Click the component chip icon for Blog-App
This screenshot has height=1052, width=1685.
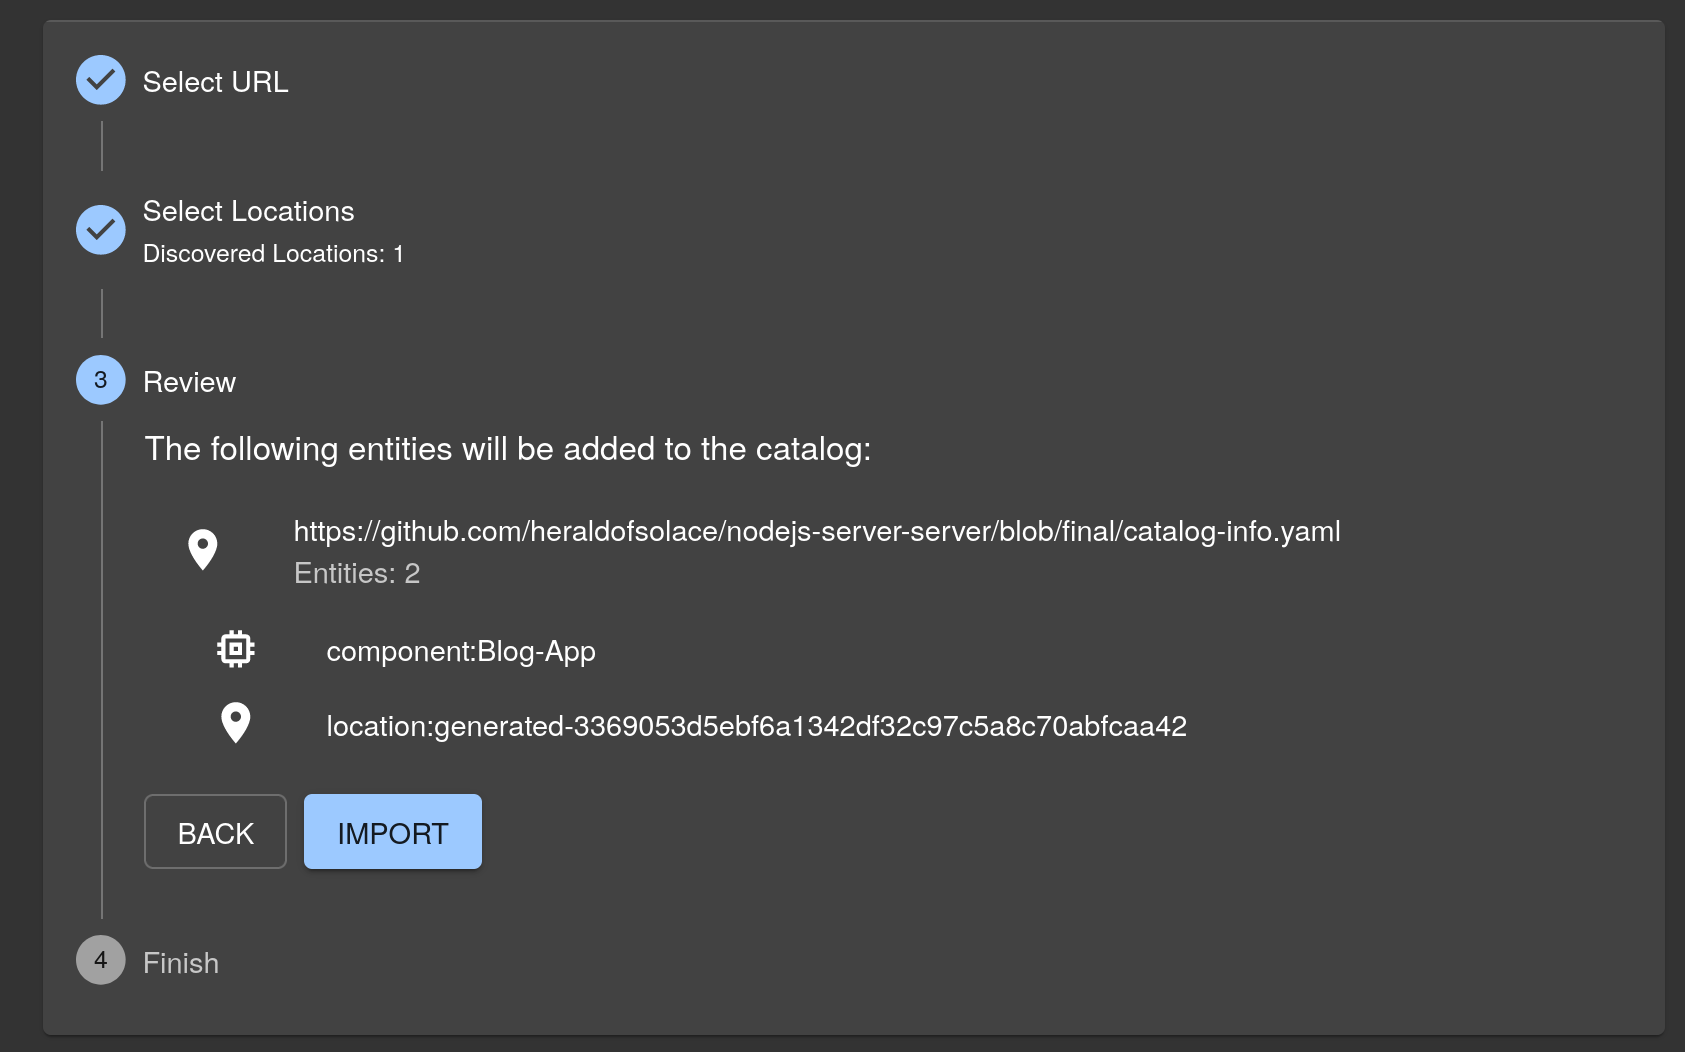tap(236, 649)
